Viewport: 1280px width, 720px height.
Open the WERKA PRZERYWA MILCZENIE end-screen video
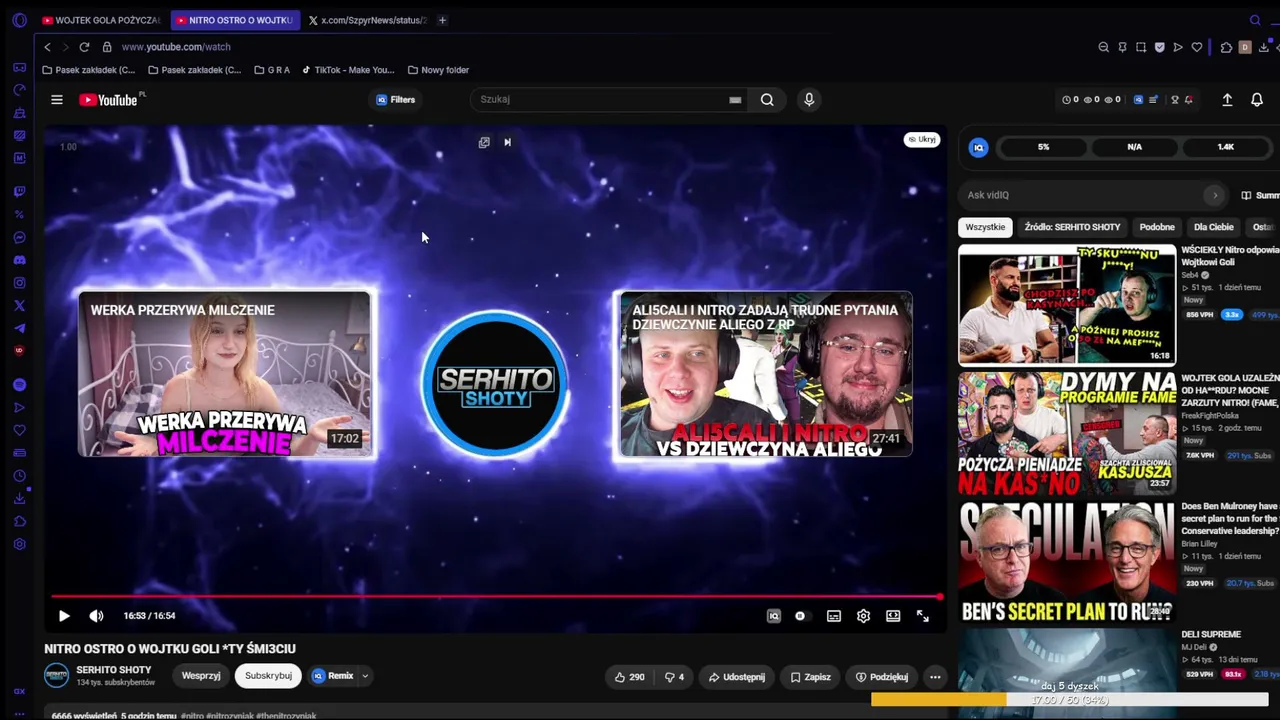[x=225, y=374]
